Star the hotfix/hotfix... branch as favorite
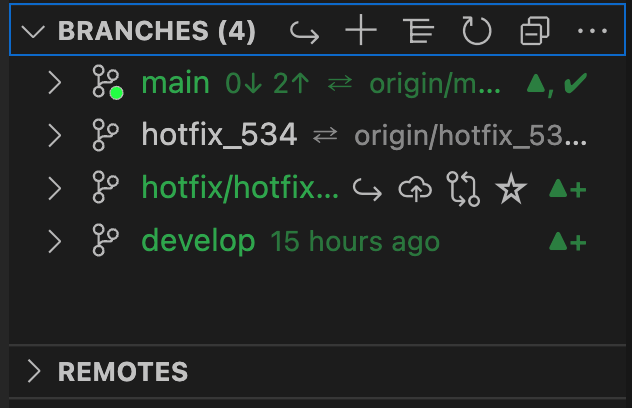Viewport: 632px width, 408px height. [511, 188]
